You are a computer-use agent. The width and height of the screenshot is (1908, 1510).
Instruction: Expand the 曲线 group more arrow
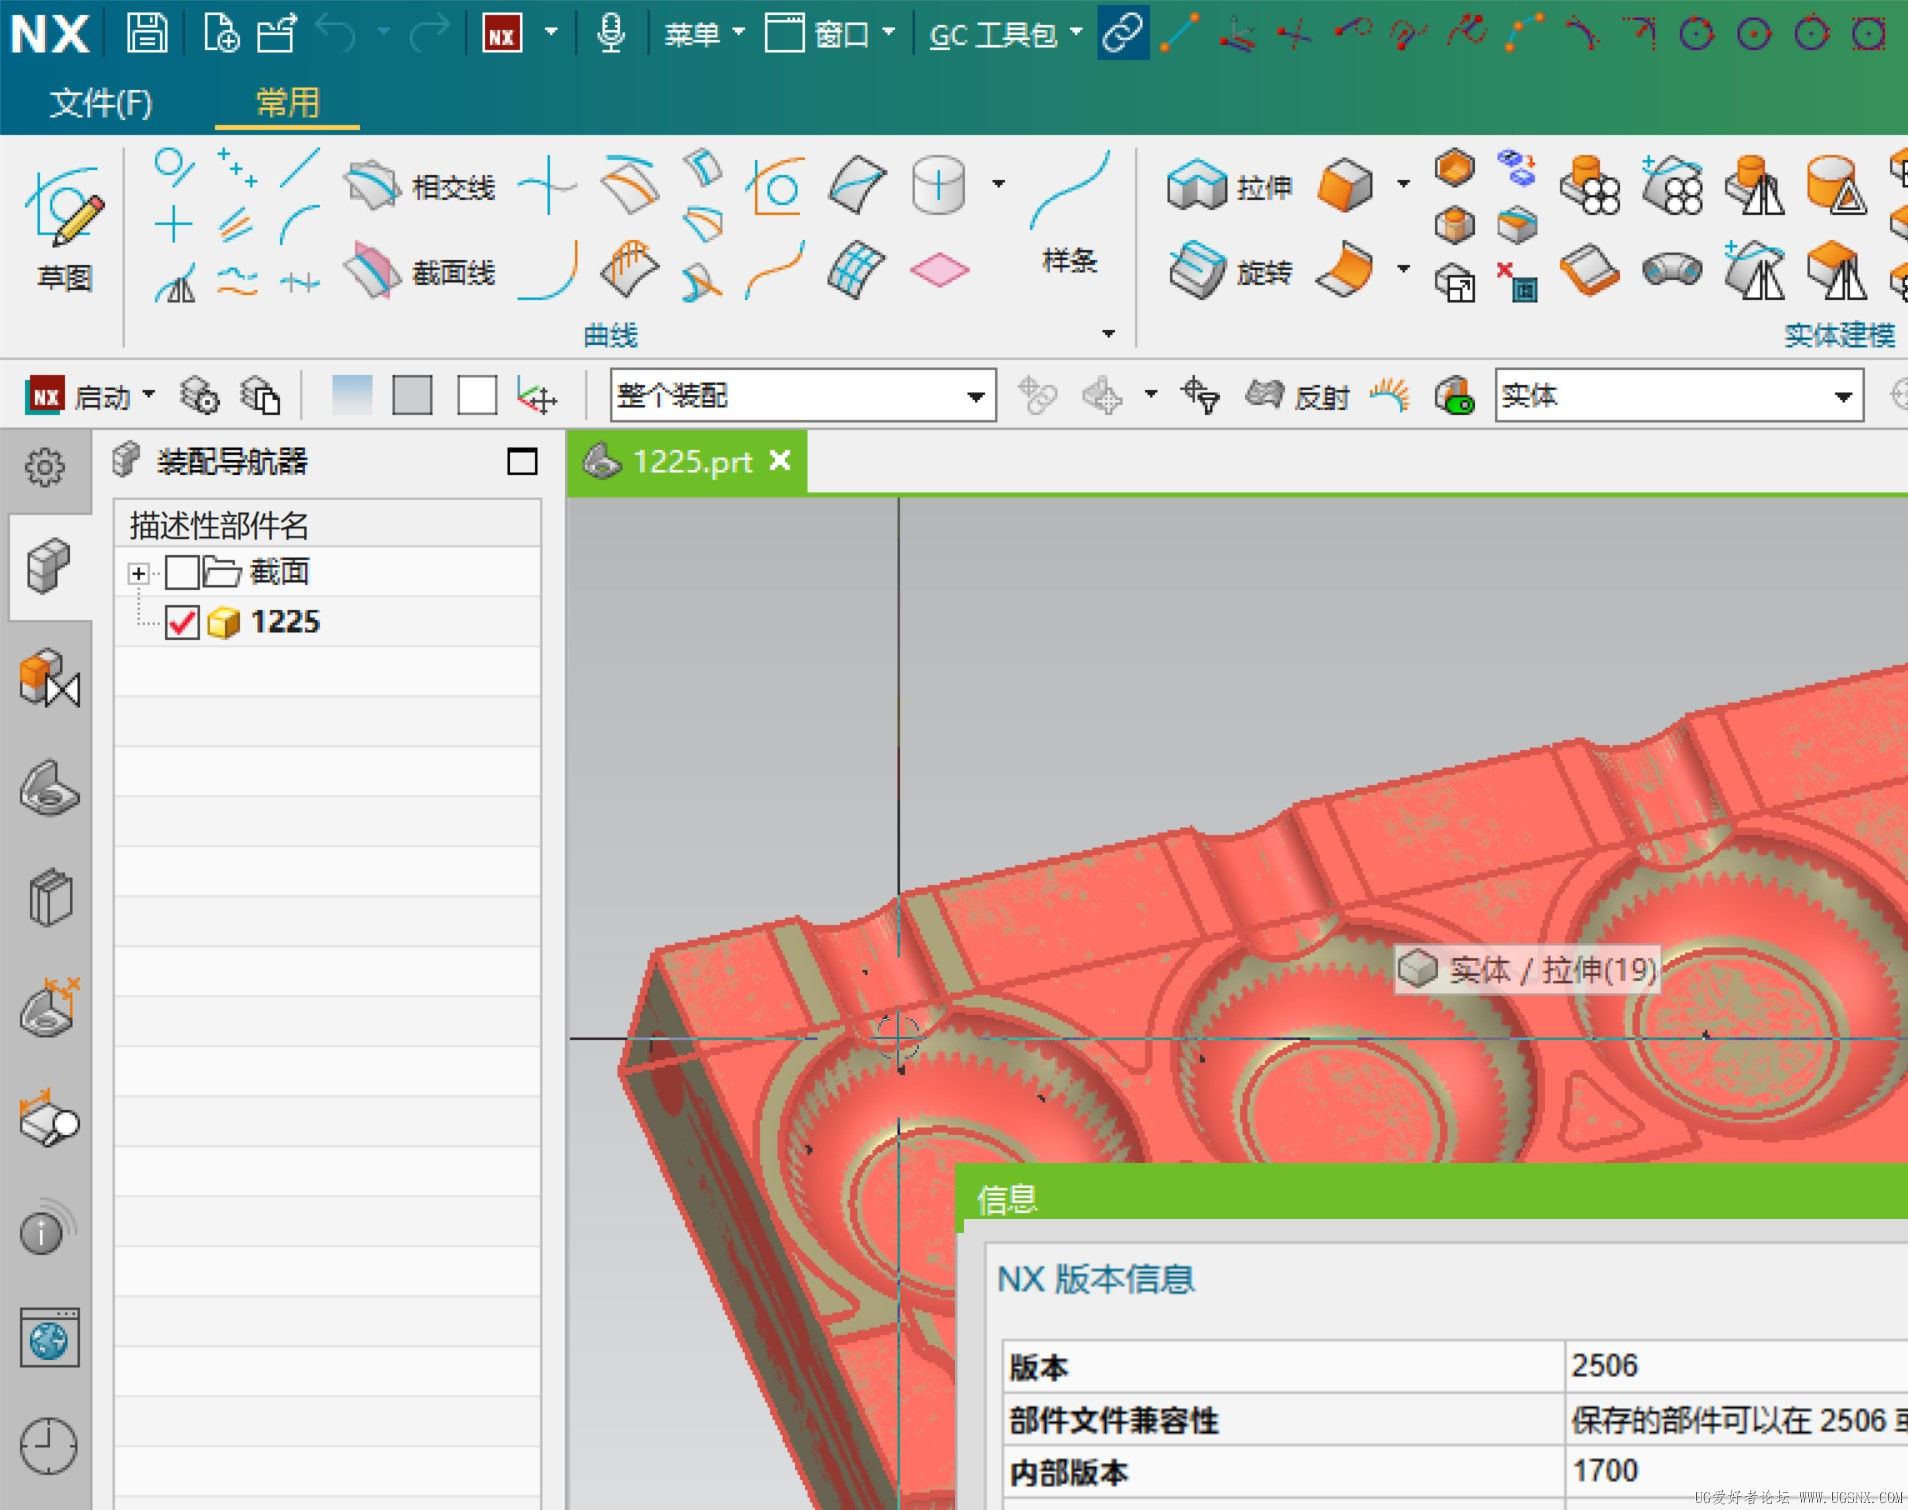[1108, 333]
